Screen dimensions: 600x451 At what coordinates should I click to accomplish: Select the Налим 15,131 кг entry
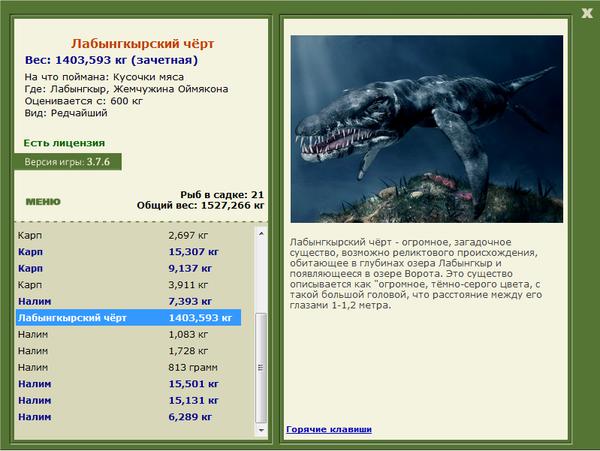coord(129,400)
